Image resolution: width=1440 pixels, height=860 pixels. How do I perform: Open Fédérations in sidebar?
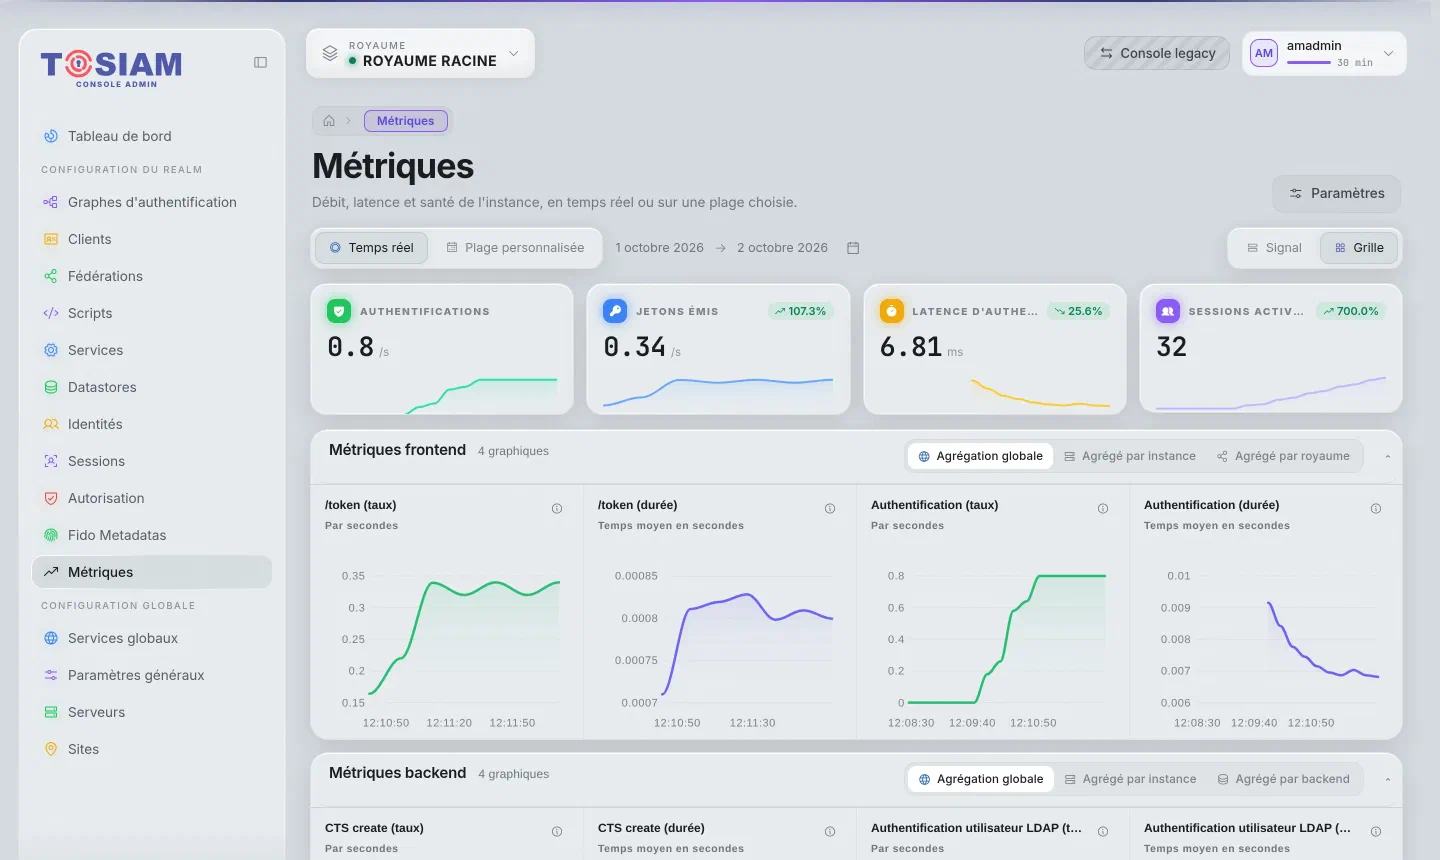[x=152, y=276]
